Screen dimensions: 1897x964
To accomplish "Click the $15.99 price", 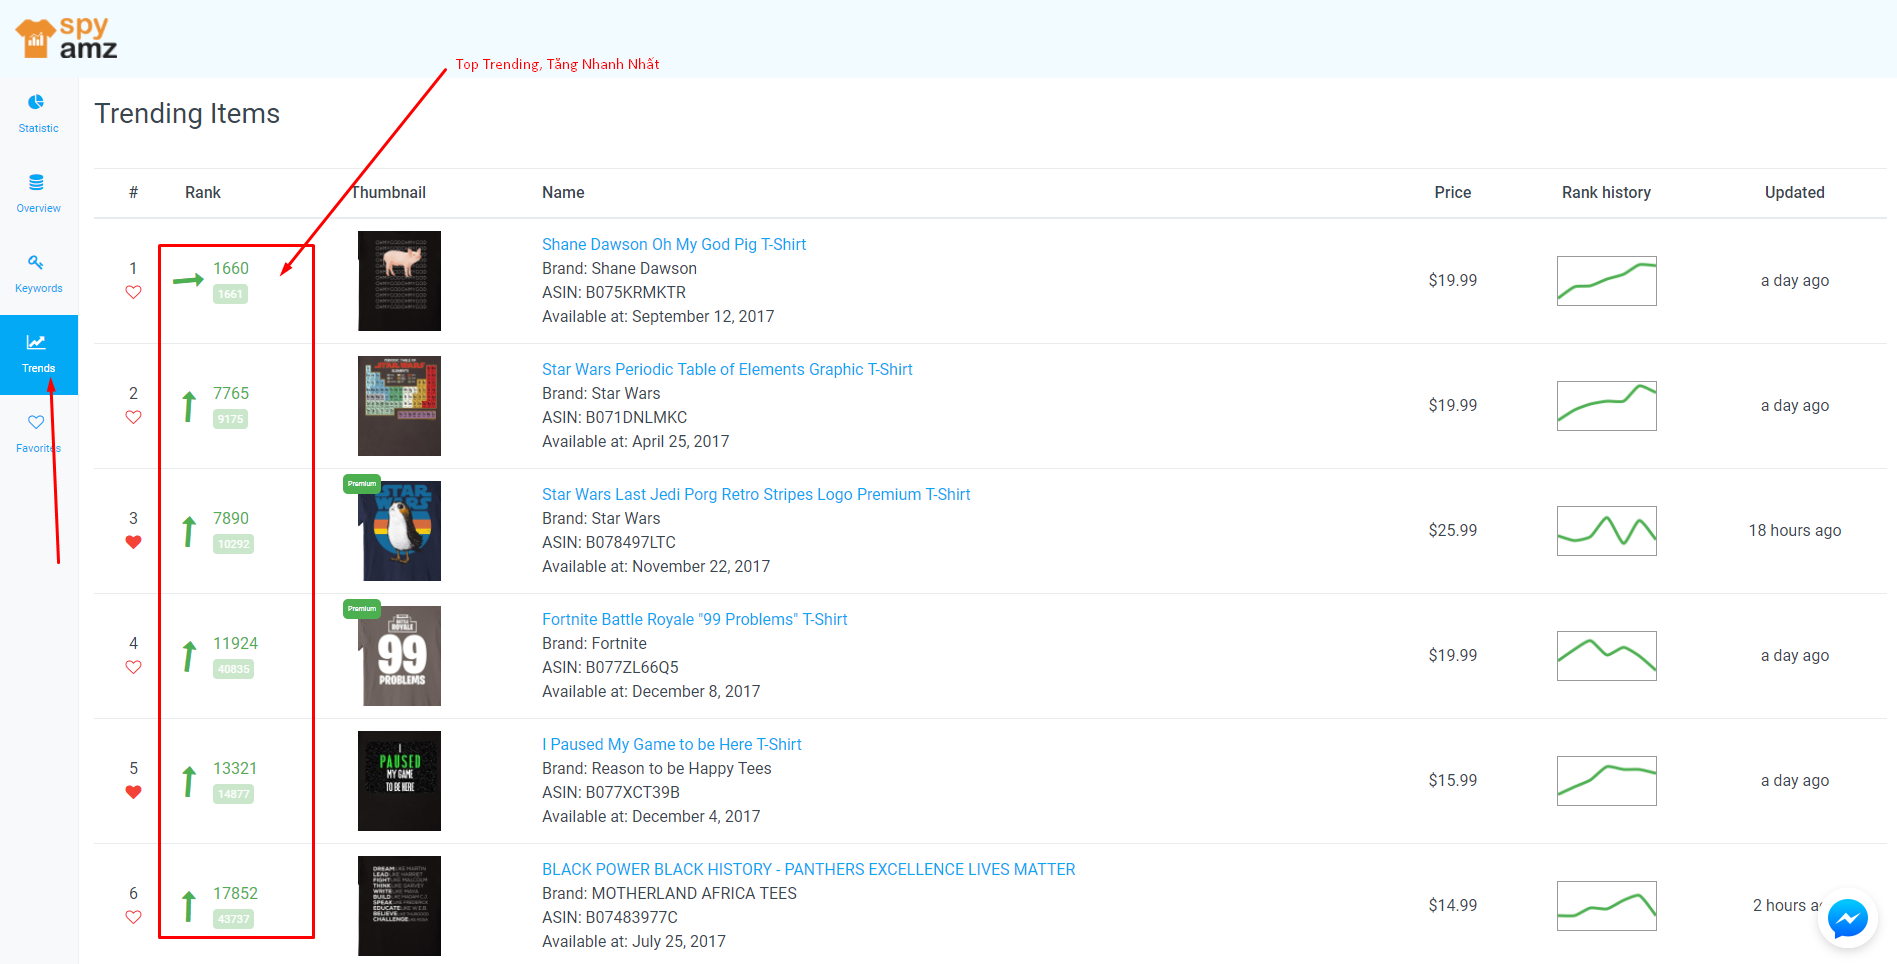I will pyautogui.click(x=1452, y=780).
